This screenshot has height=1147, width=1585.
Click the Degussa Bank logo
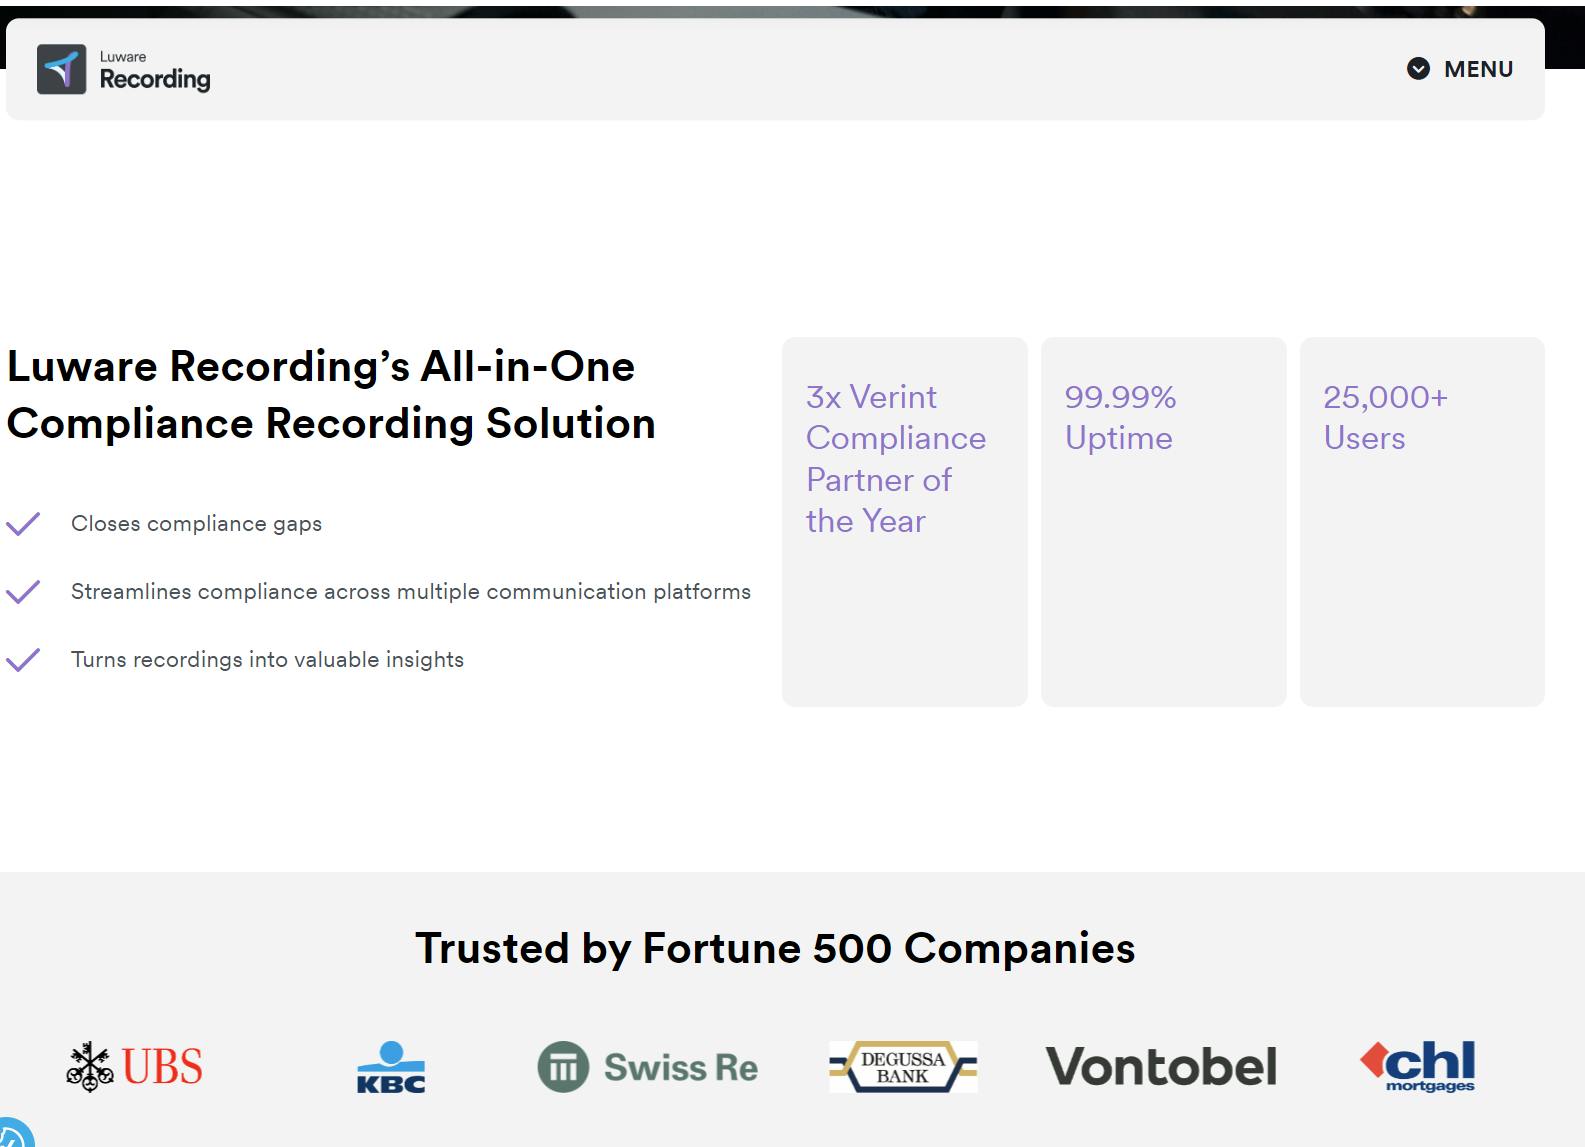coord(903,1067)
